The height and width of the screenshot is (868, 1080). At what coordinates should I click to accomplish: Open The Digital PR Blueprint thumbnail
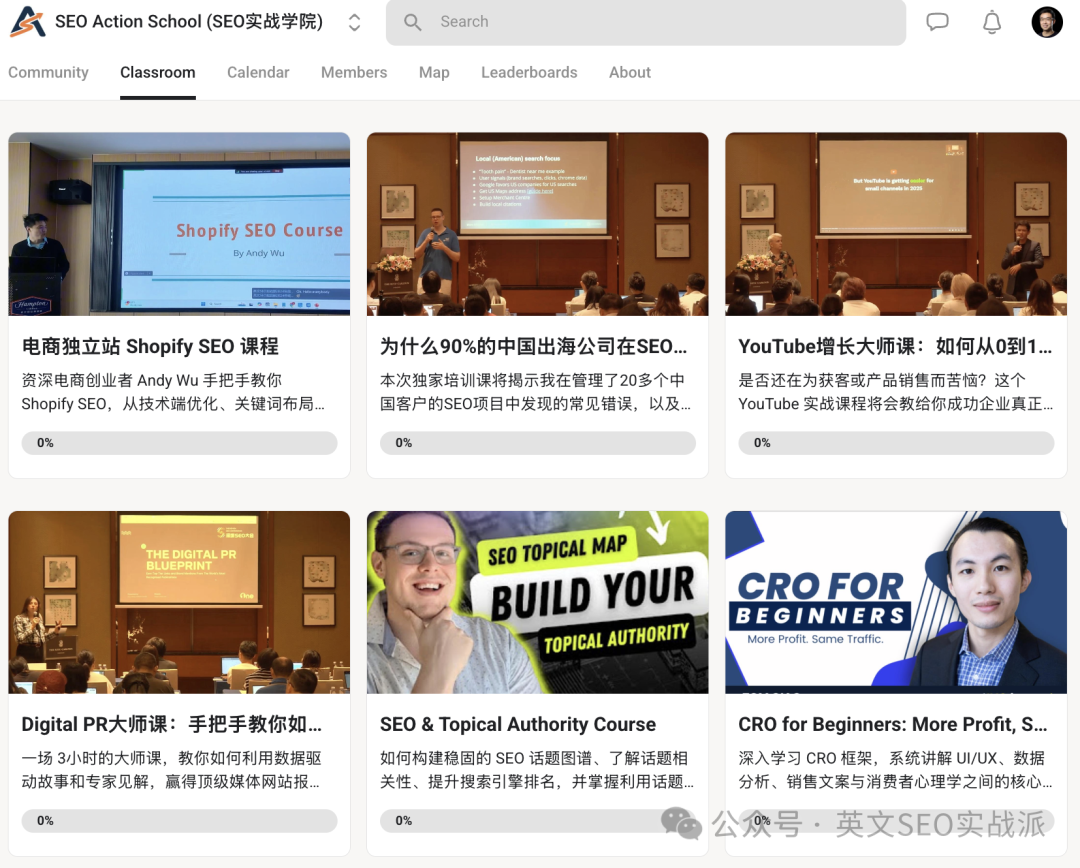point(179,602)
